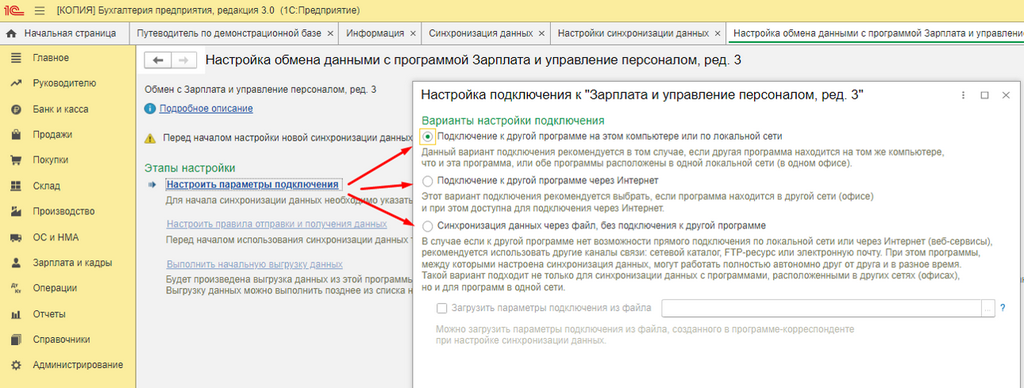Open Настроить параметры подключения step
This screenshot has width=1024, height=388.
point(253,184)
